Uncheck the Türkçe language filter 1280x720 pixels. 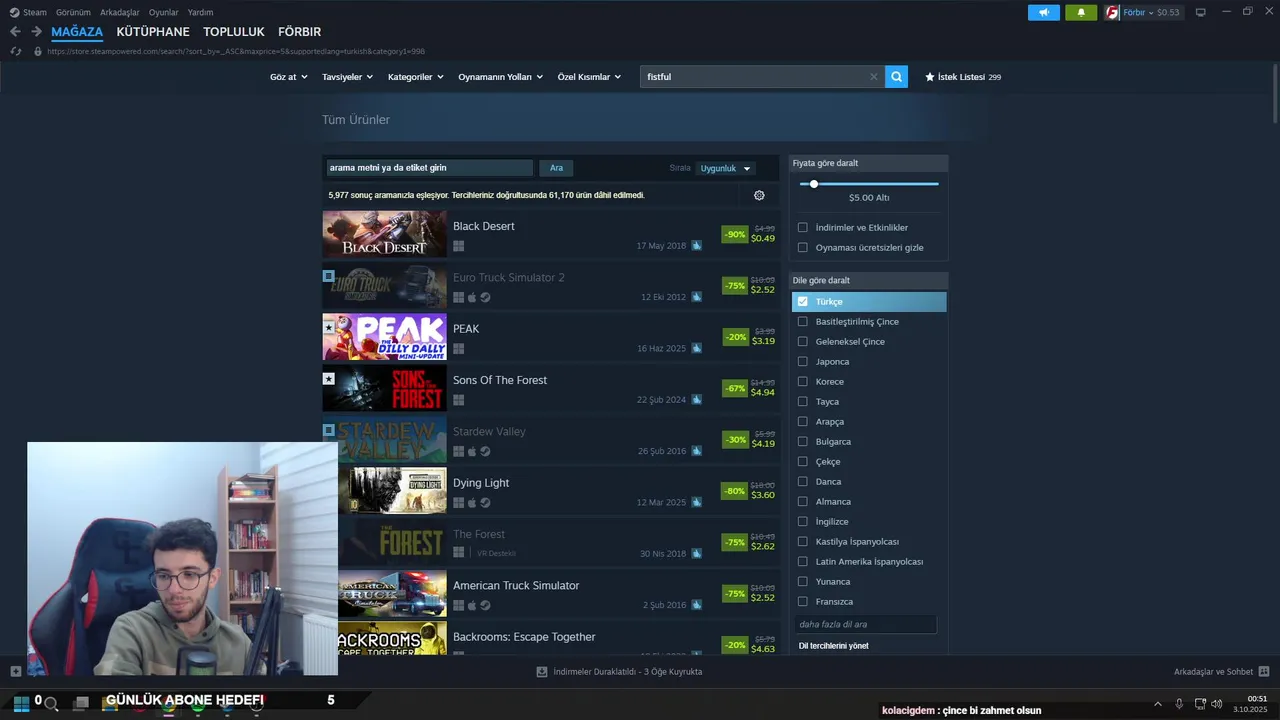[802, 301]
